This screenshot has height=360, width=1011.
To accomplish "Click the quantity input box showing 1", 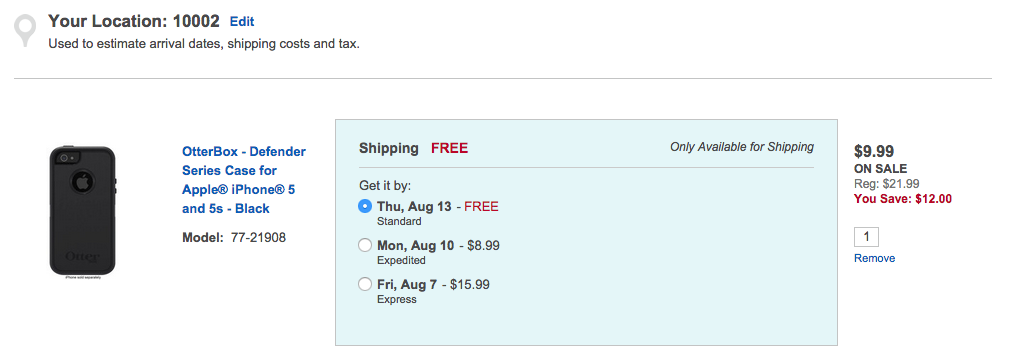I will pyautogui.click(x=866, y=237).
